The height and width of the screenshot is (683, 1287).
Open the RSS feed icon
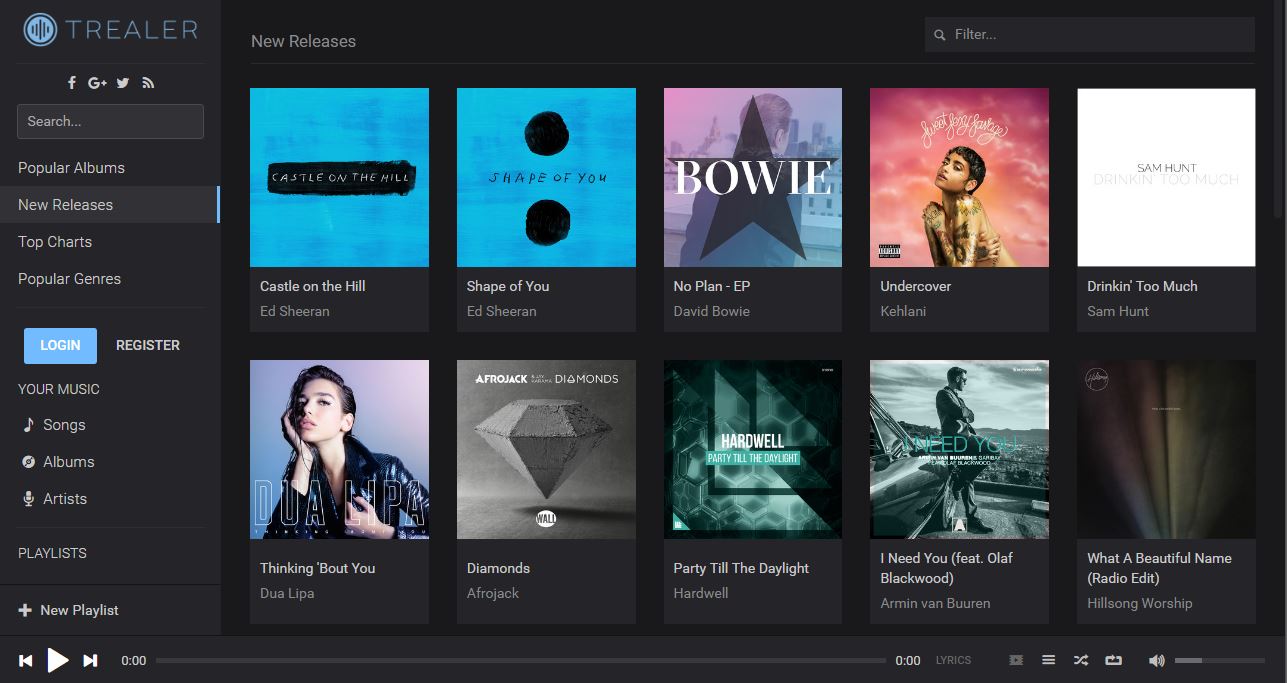tap(148, 83)
